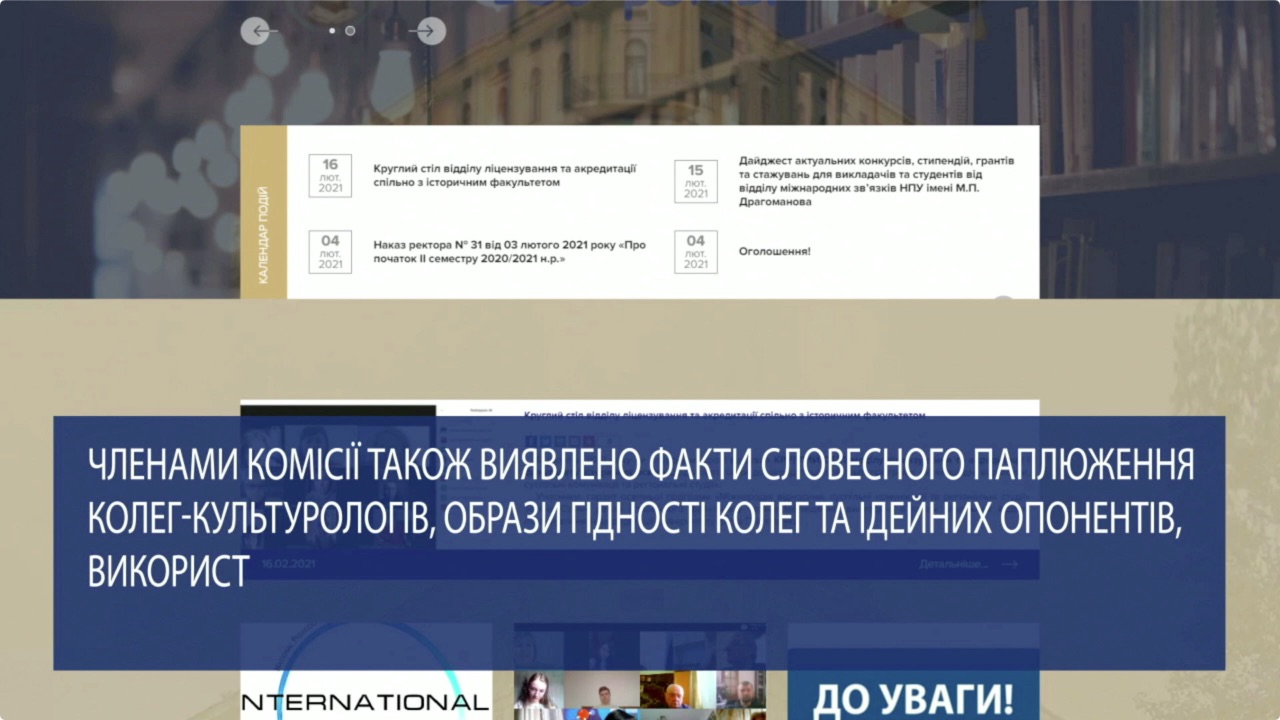Open 'Наказ ректора № 31' event link

pos(509,251)
